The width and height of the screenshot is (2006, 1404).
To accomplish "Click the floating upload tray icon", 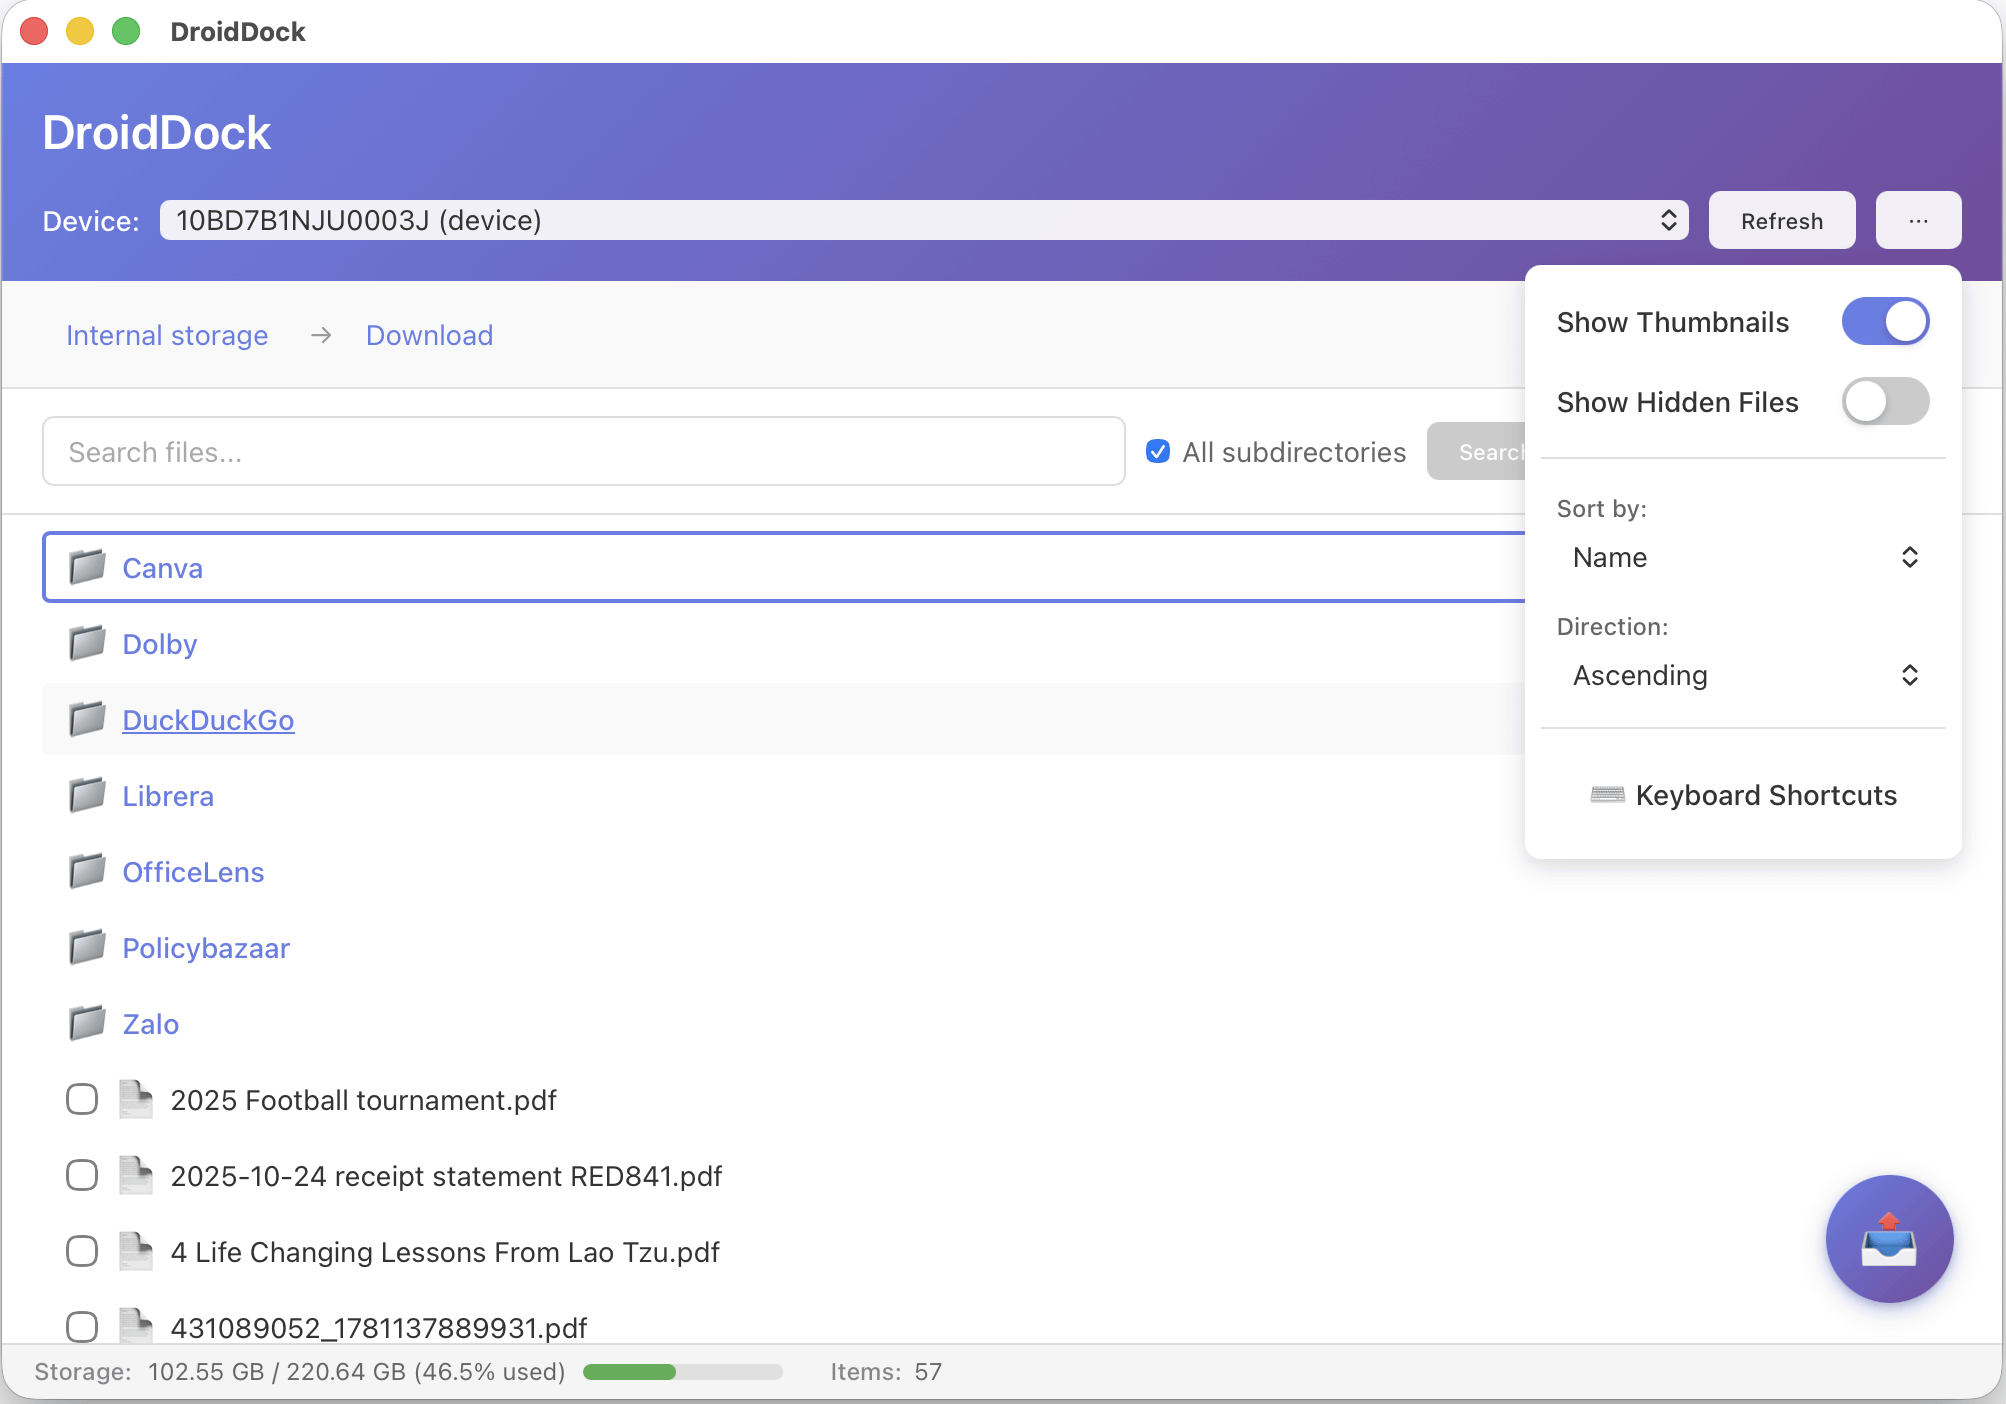I will (x=1888, y=1239).
